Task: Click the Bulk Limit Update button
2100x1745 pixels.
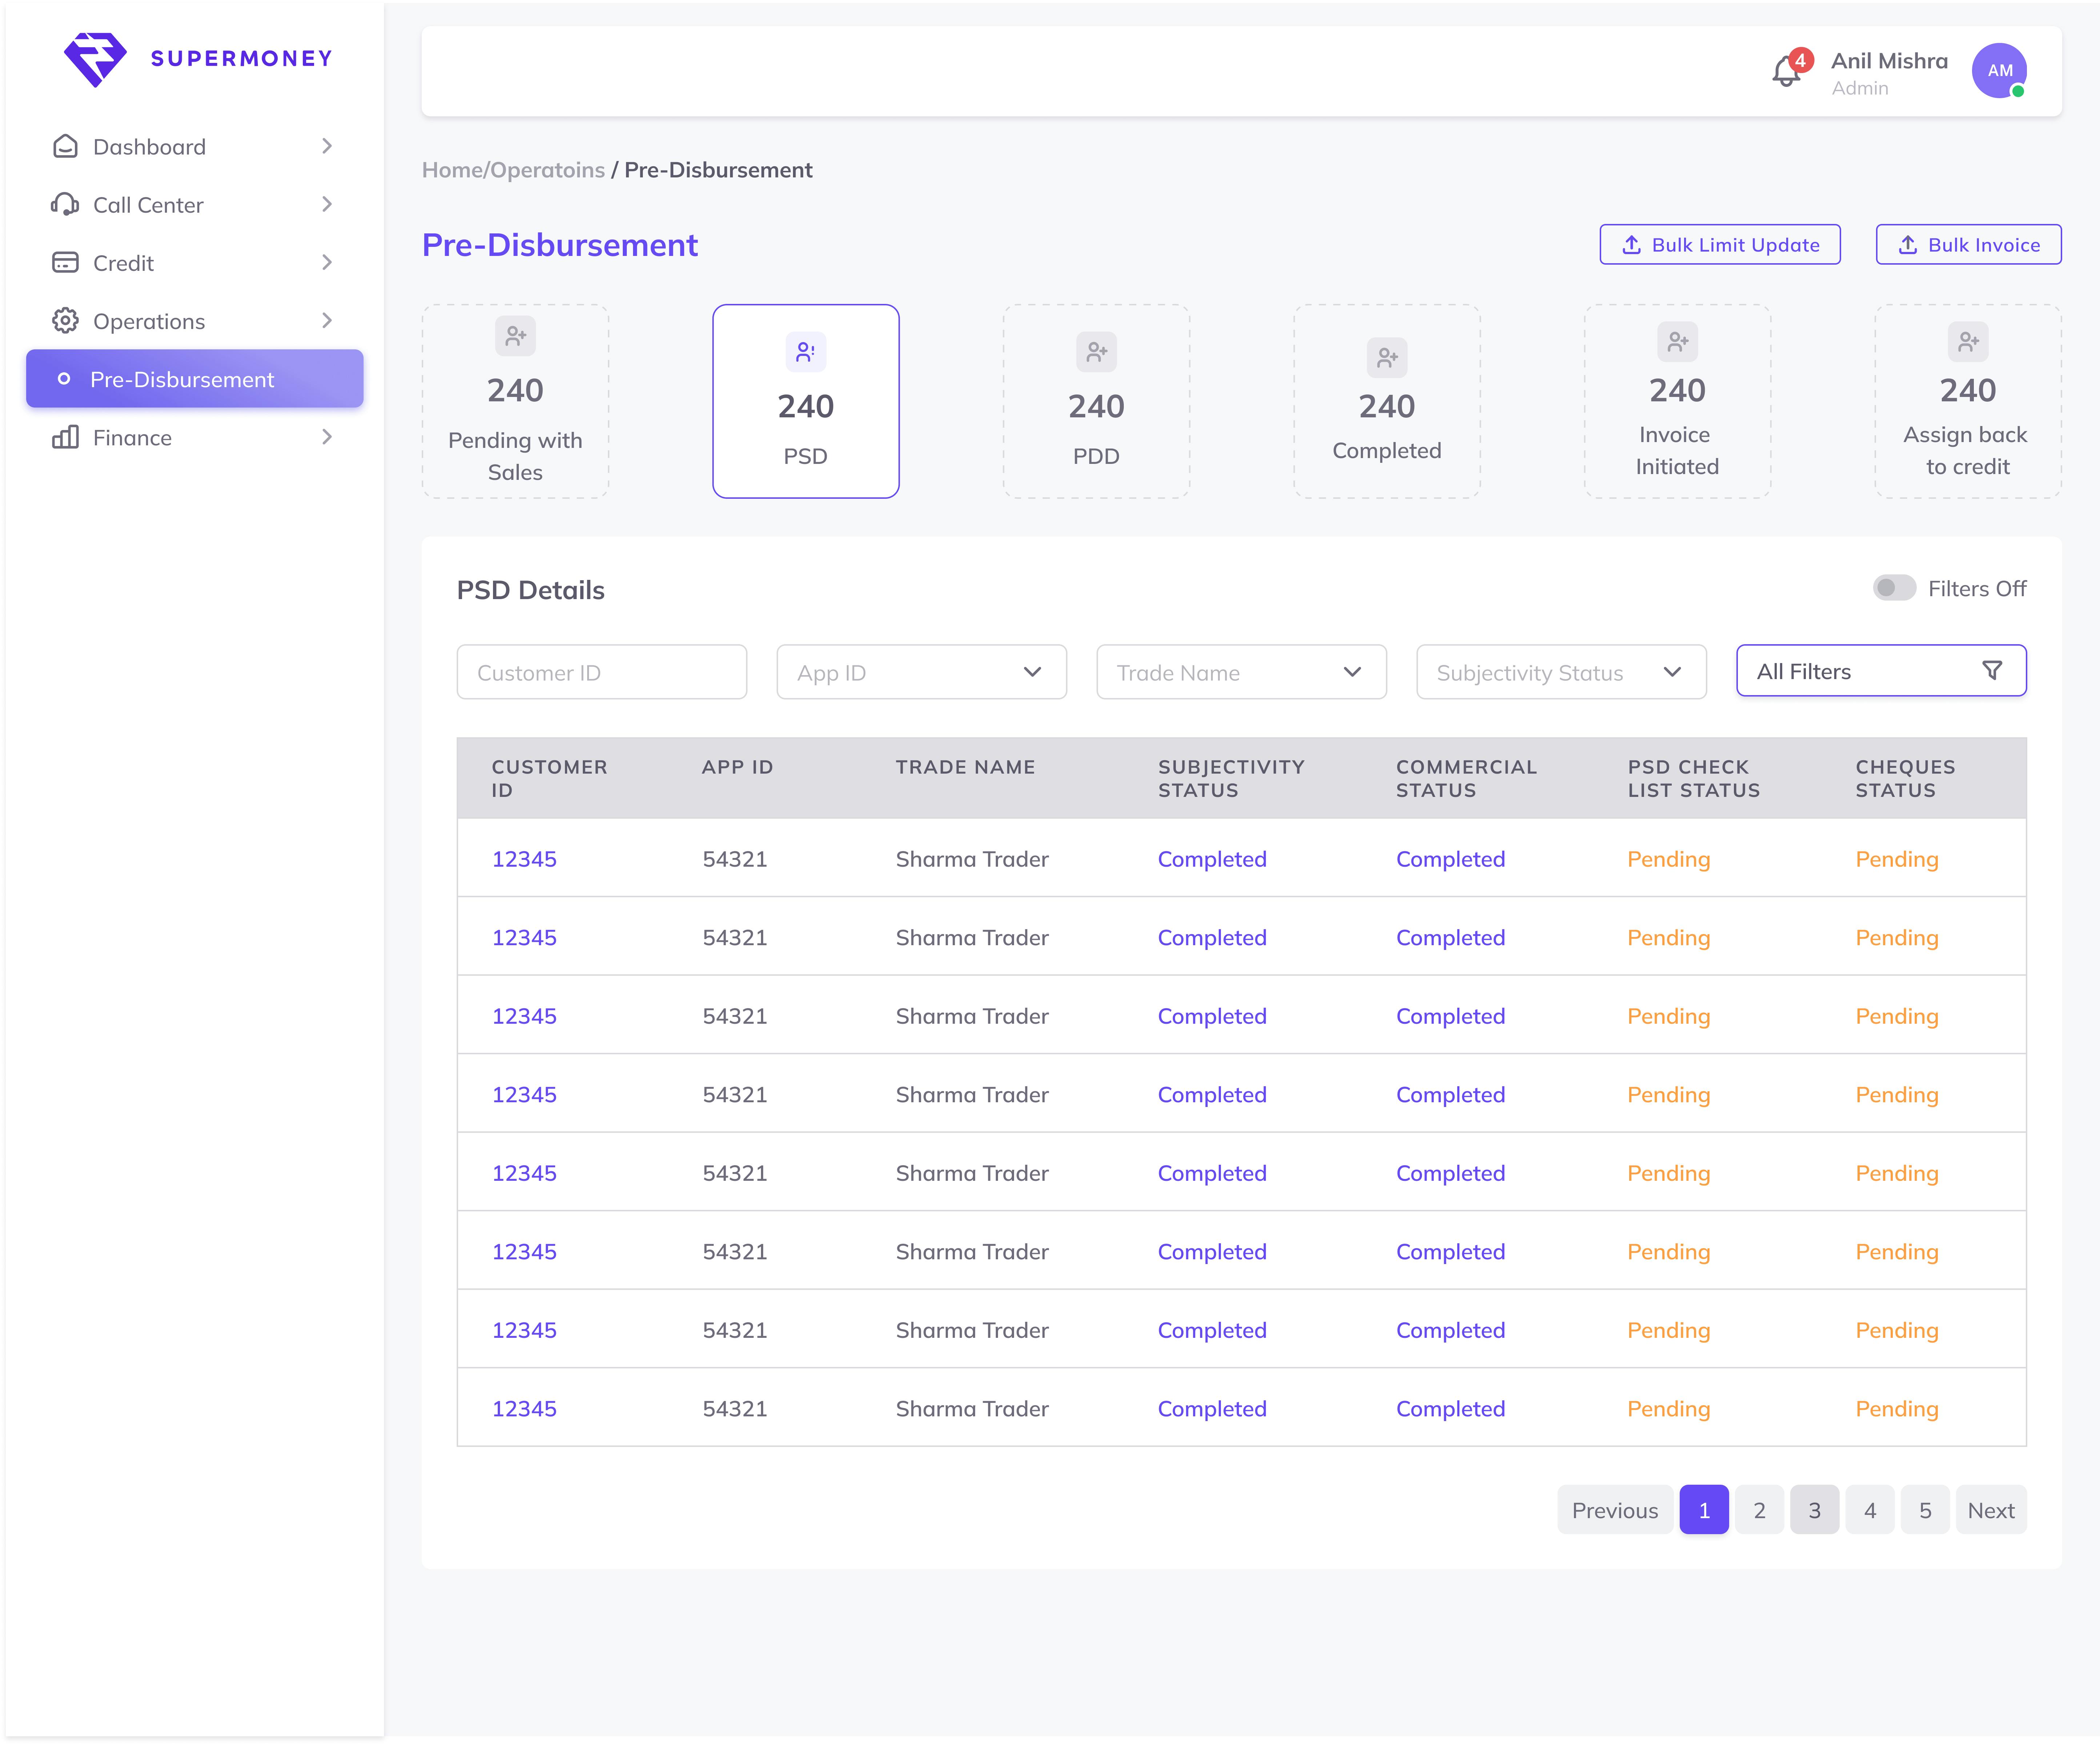Action: coord(1720,245)
